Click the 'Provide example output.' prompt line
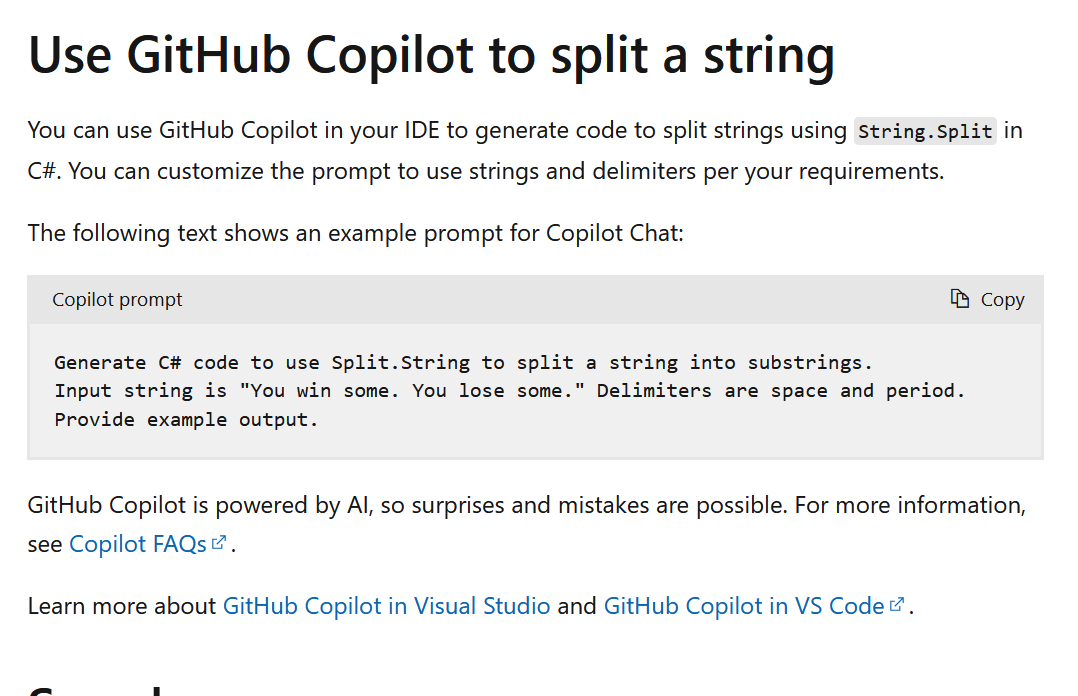 coord(186,420)
